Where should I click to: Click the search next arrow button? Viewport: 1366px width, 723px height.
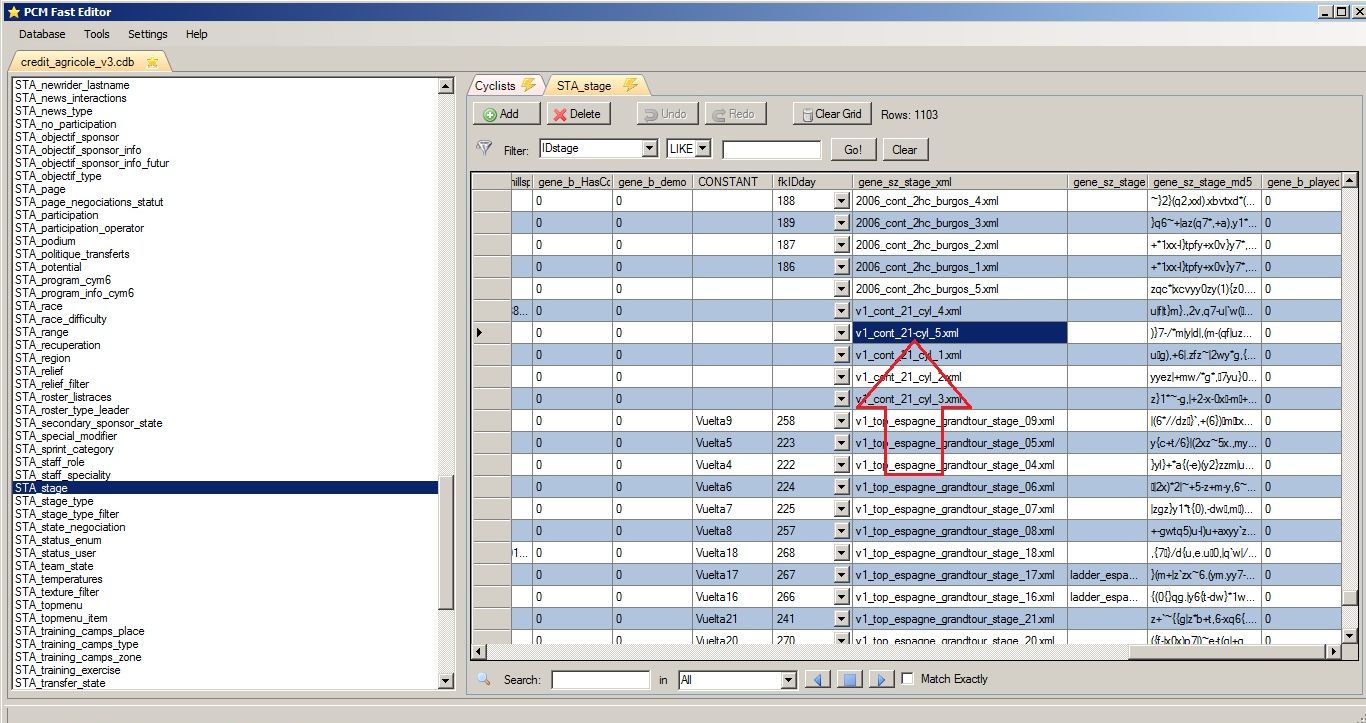tap(880, 680)
